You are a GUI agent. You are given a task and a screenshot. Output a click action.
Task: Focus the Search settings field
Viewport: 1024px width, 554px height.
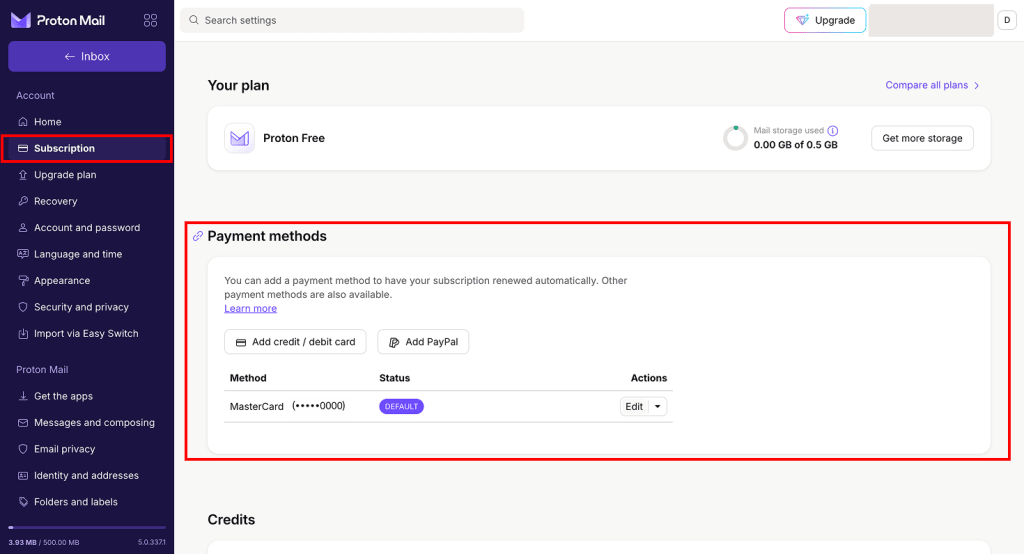(x=360, y=20)
